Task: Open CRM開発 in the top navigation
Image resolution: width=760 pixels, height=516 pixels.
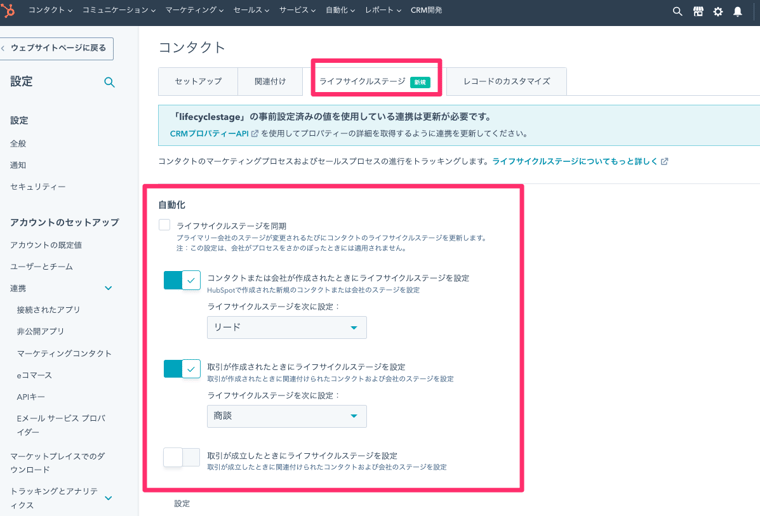Action: point(426,10)
